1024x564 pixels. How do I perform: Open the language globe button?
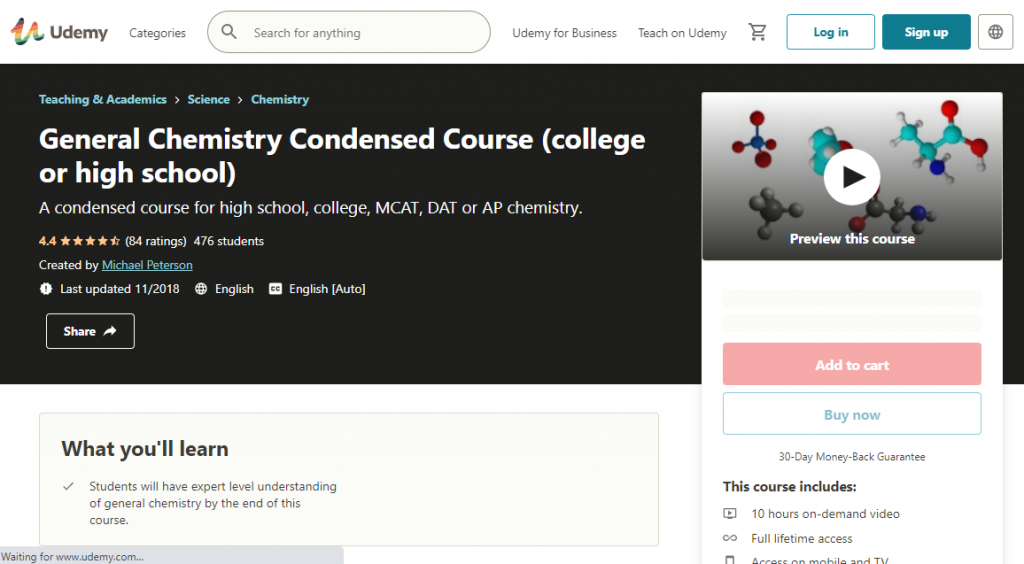coord(995,32)
